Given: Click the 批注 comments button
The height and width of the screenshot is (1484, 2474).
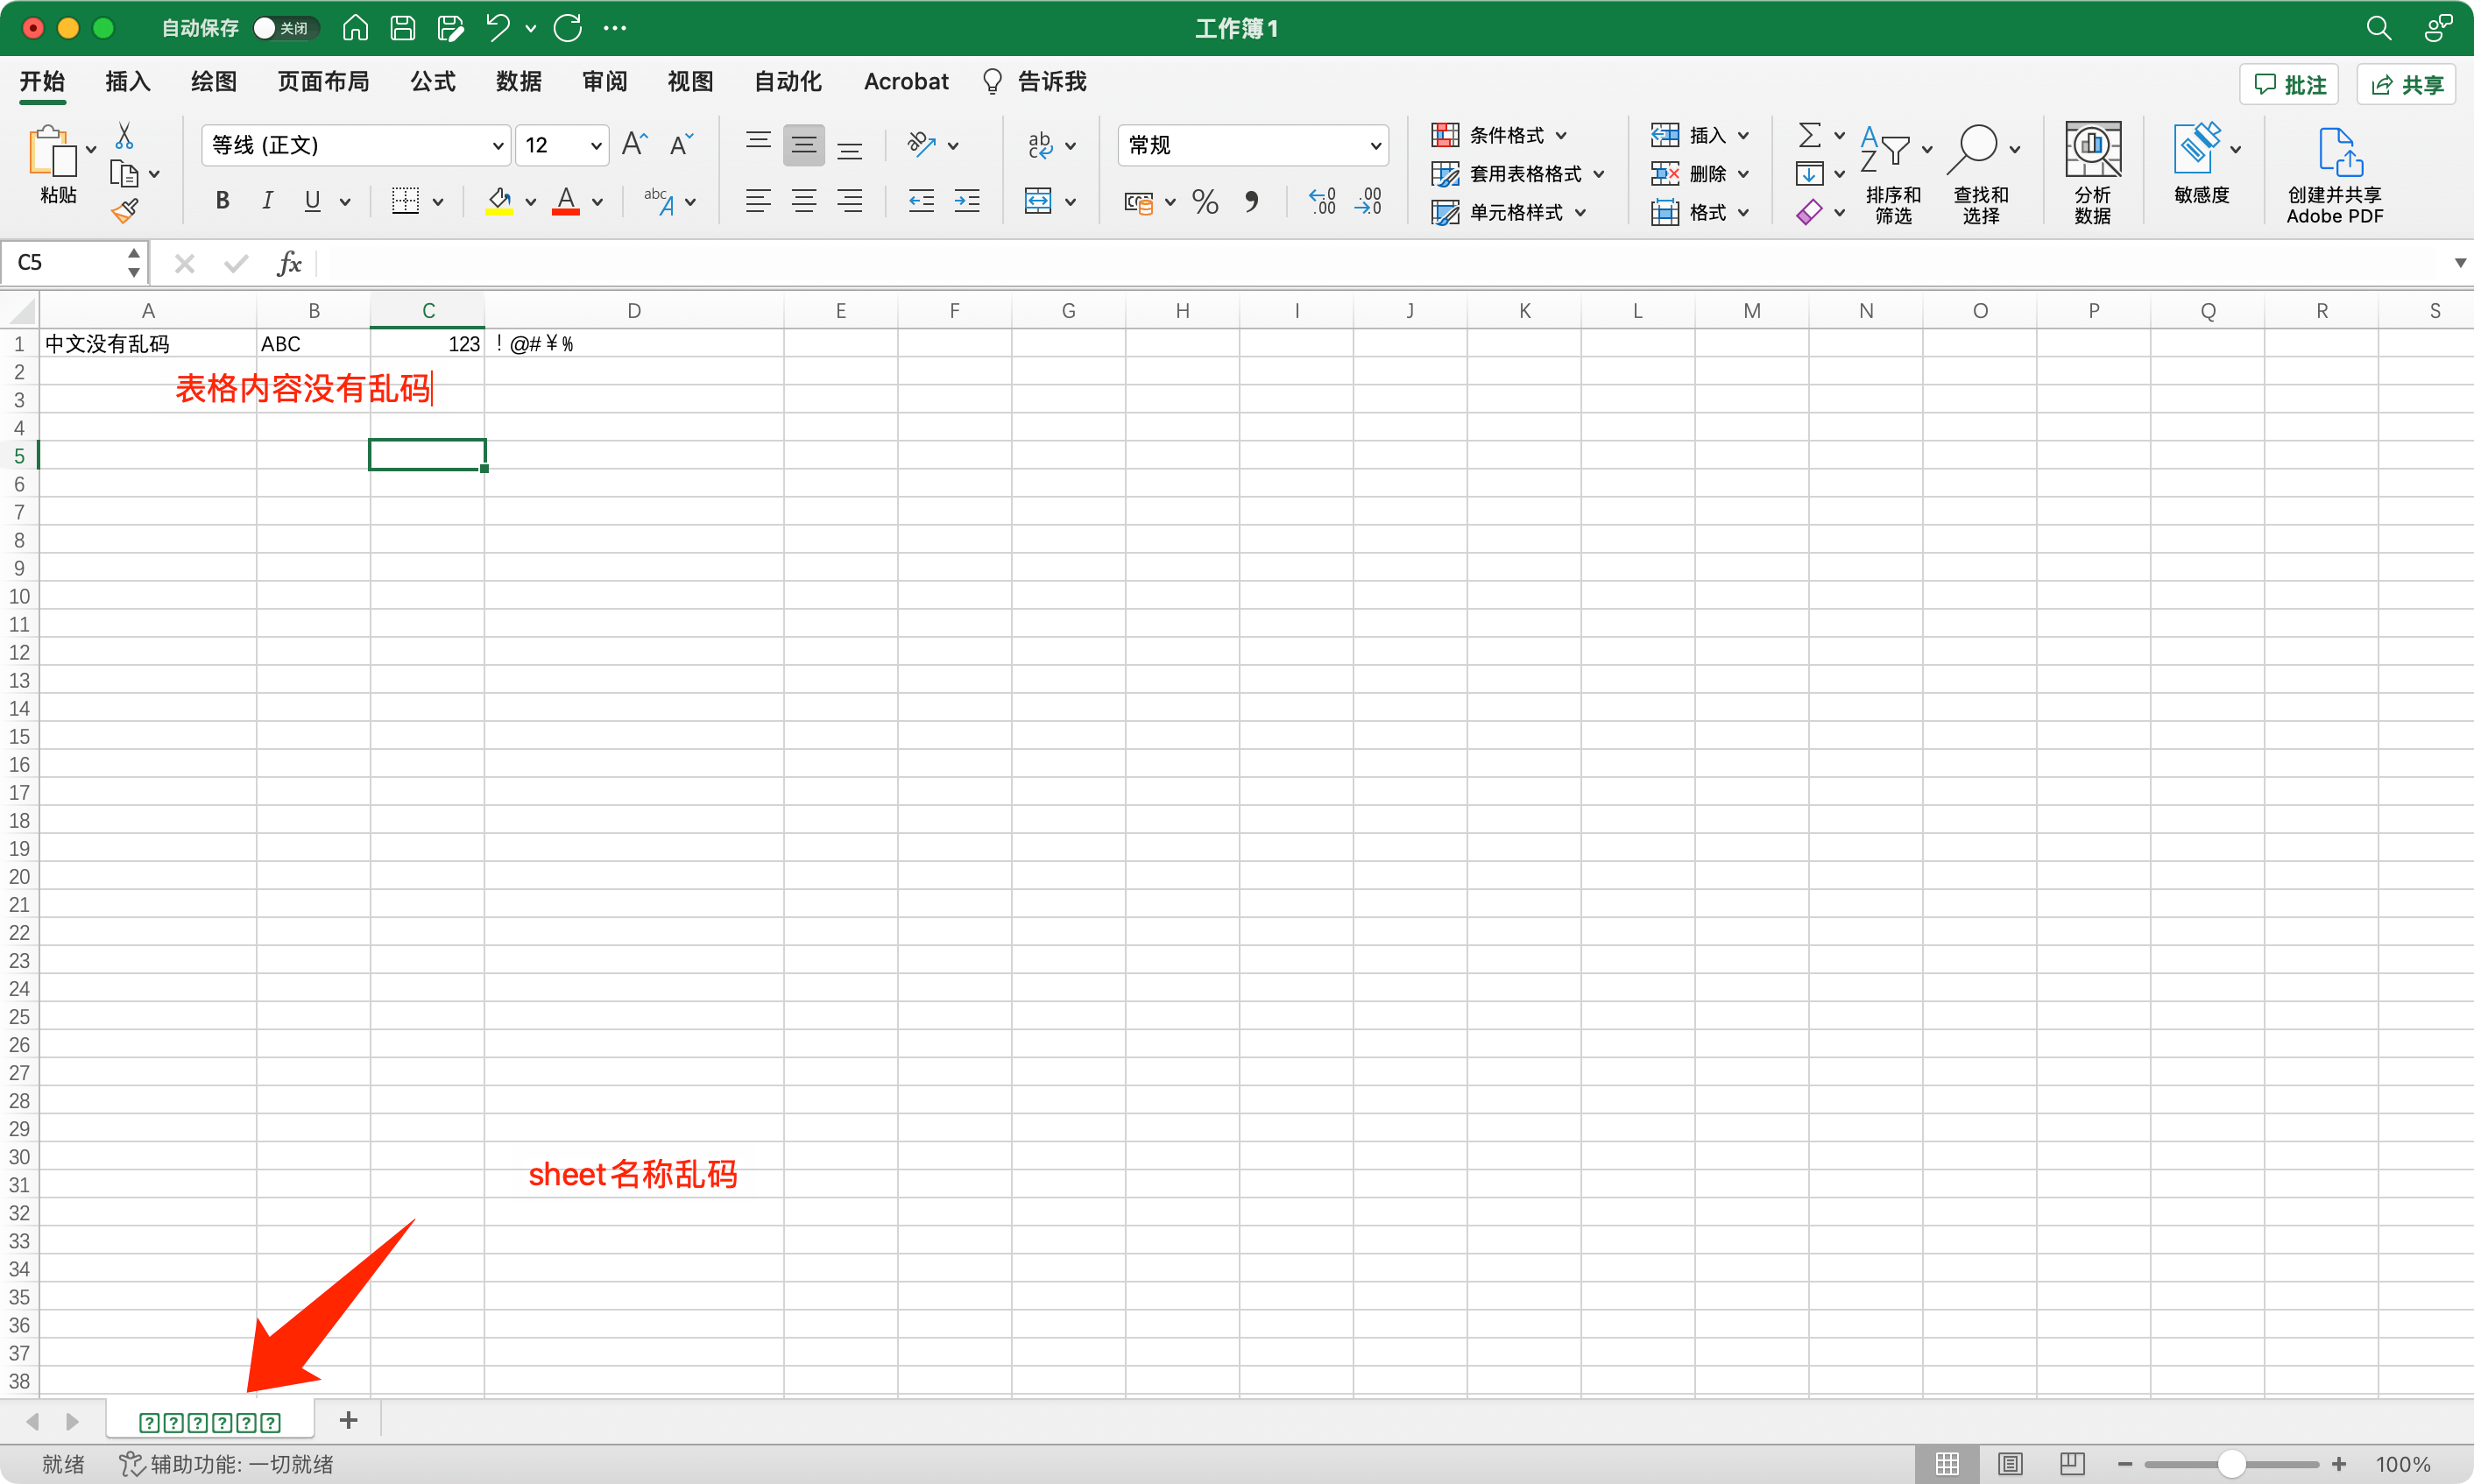Looking at the screenshot, I should point(2290,85).
